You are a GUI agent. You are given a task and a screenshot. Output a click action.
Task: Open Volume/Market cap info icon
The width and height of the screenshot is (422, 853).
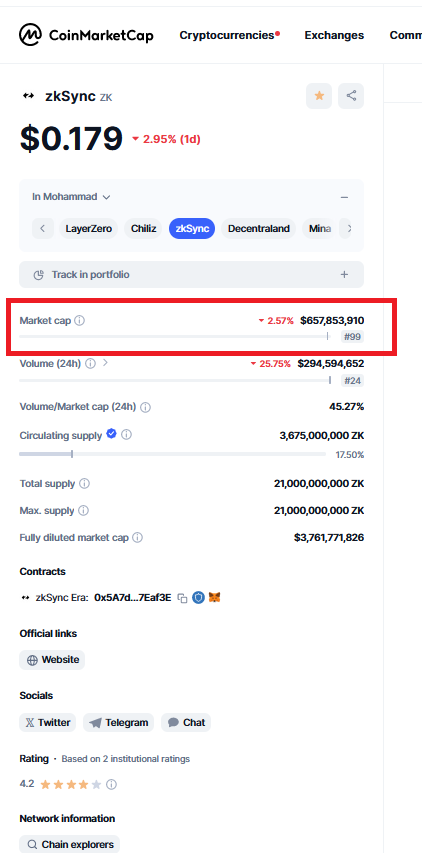click(x=146, y=407)
